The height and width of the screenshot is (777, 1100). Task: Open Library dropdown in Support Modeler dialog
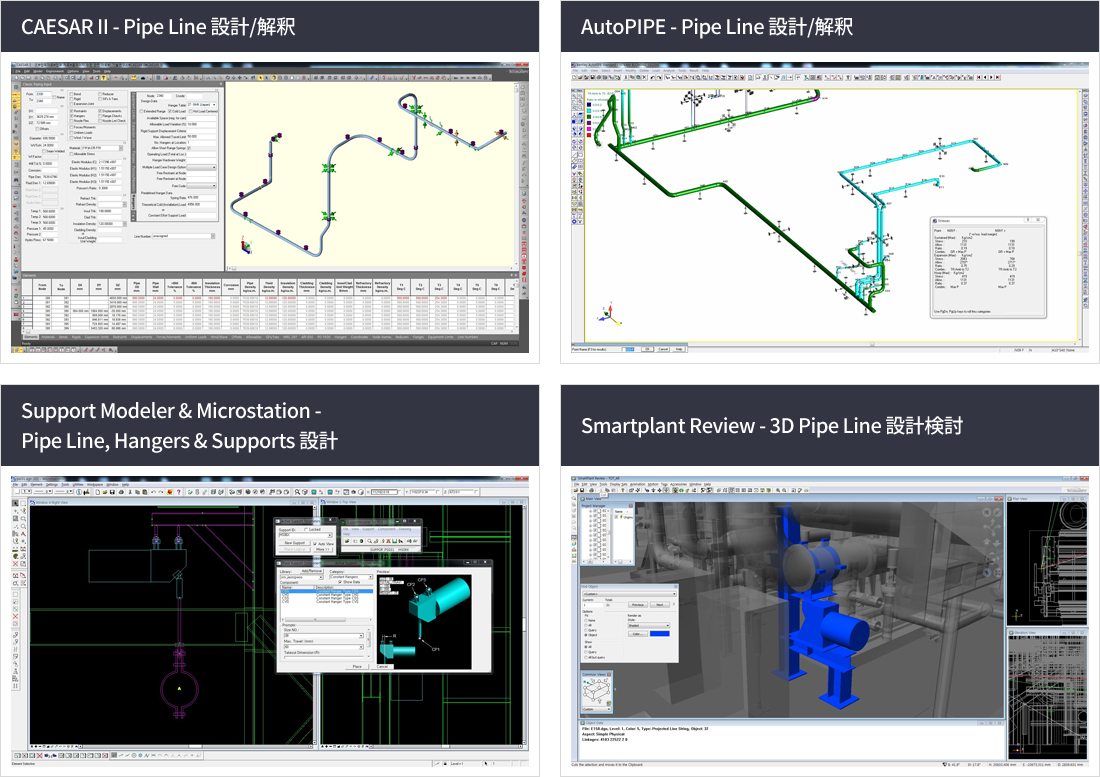pyautogui.click(x=302, y=577)
